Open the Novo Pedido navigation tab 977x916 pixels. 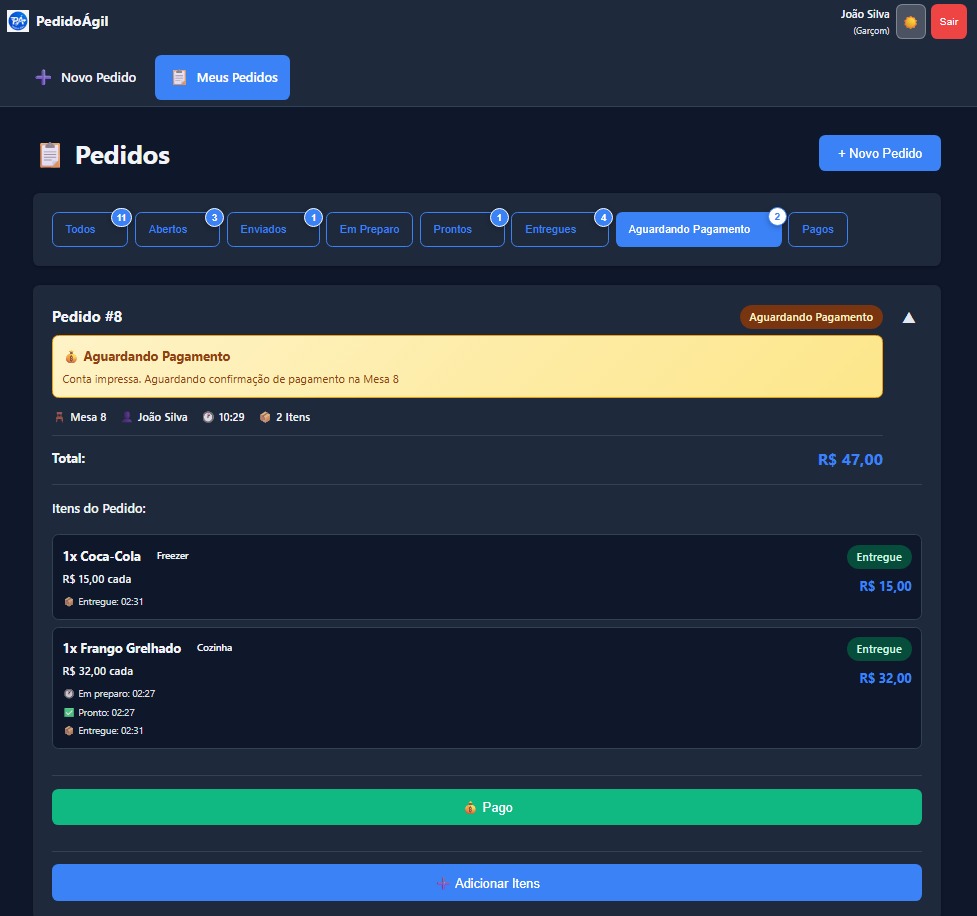click(85, 77)
